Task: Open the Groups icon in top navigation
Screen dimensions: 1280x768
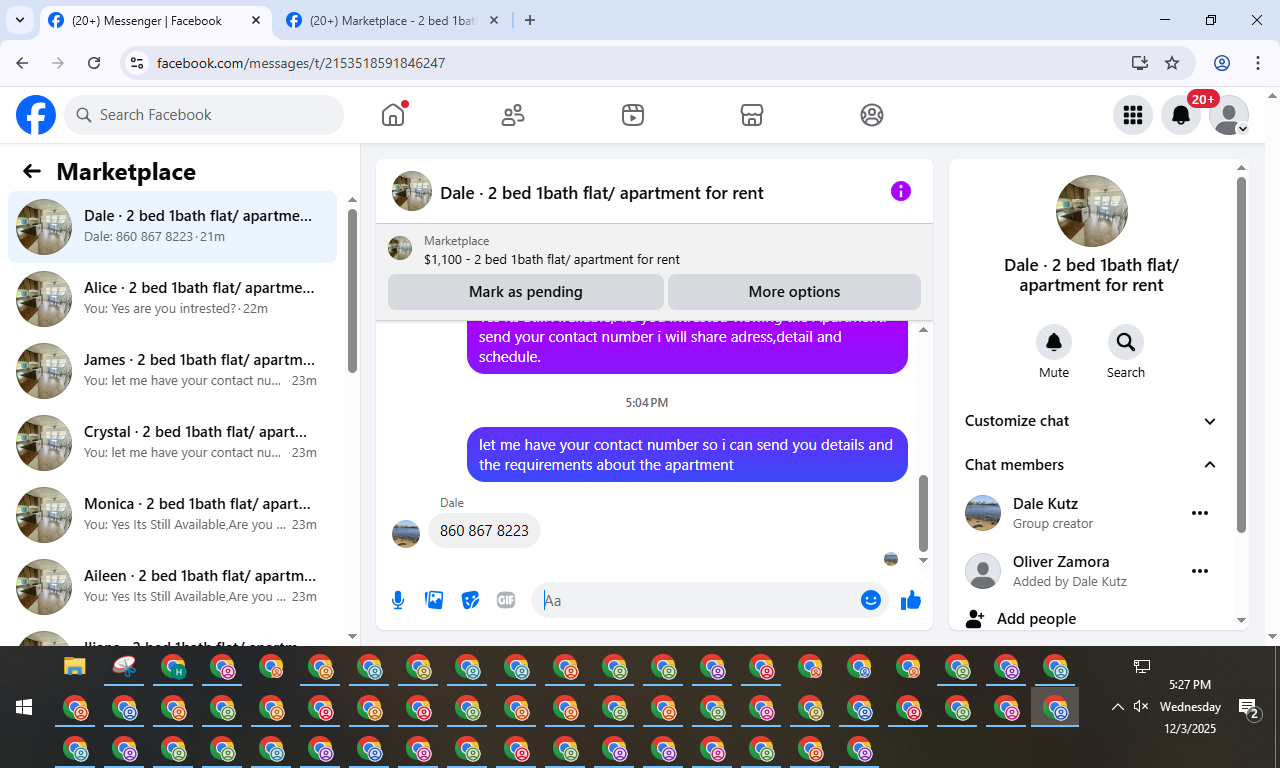Action: [872, 115]
